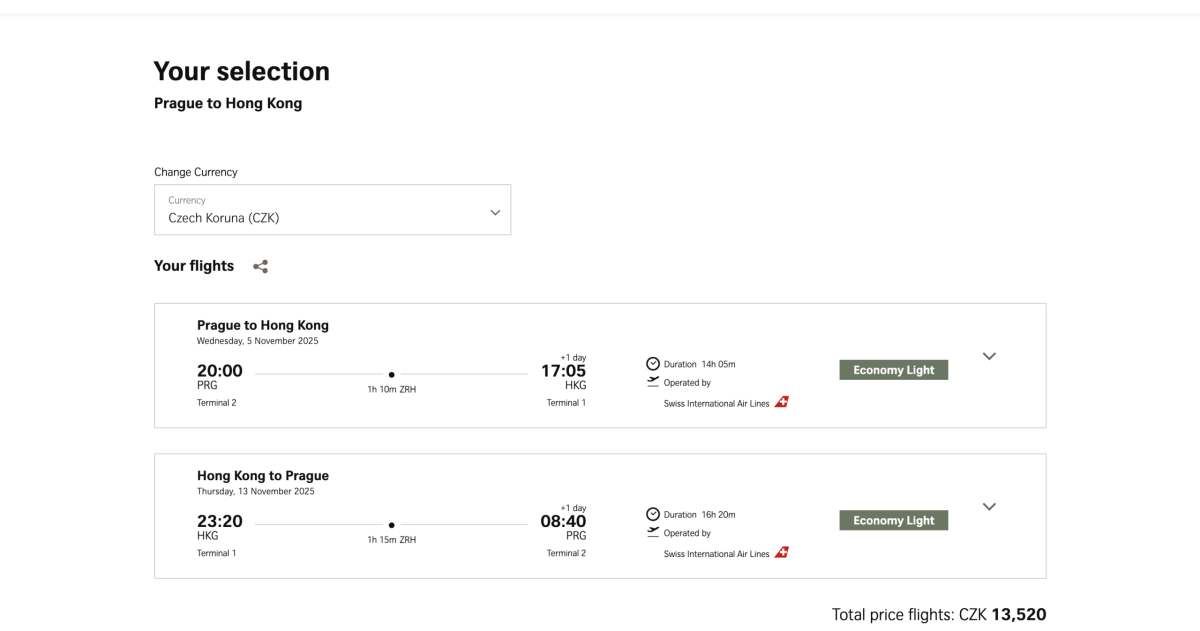Click the Economy Light badge on return flight
Screen dimensions: 1200x631
pos(893,521)
